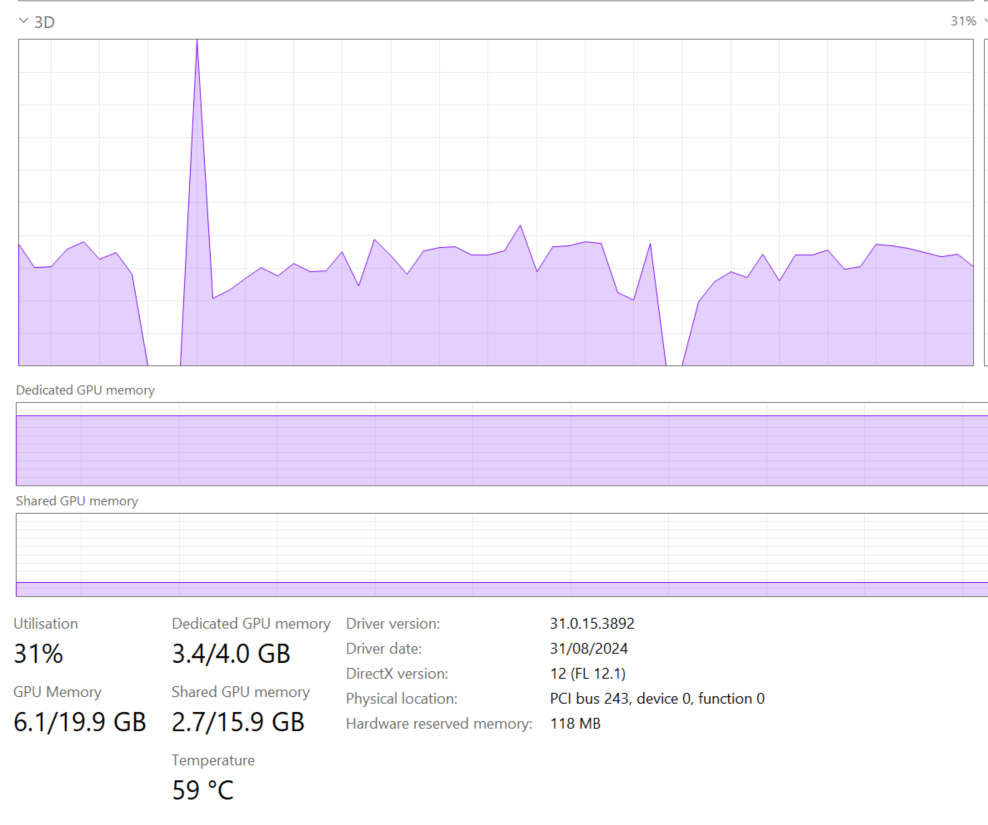Select driver date 31/08/2024
Screen dimensions: 988x825
click(589, 648)
